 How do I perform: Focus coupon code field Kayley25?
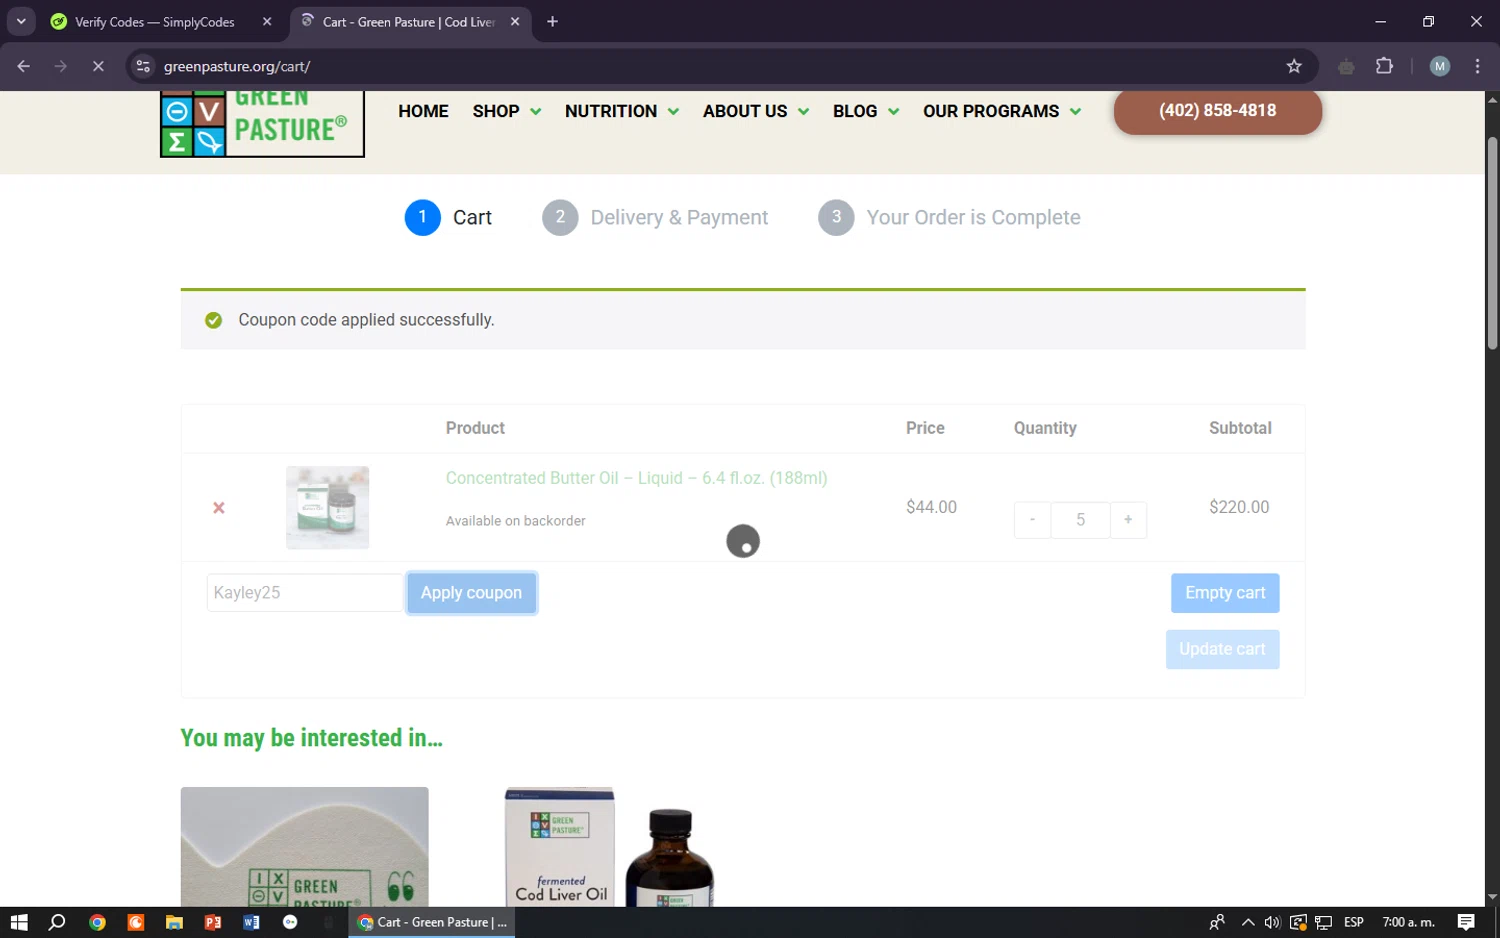(x=304, y=593)
